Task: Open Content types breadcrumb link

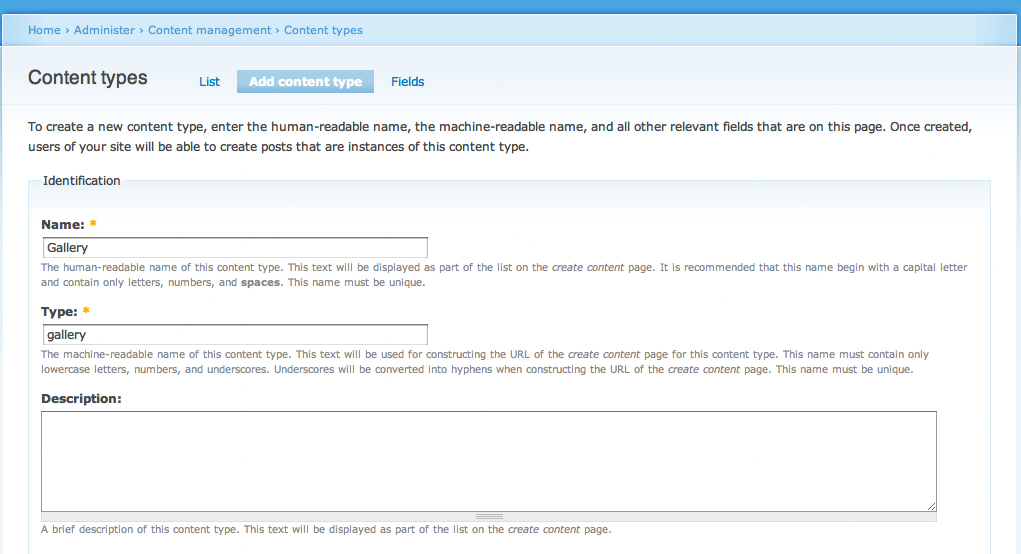Action: [323, 30]
